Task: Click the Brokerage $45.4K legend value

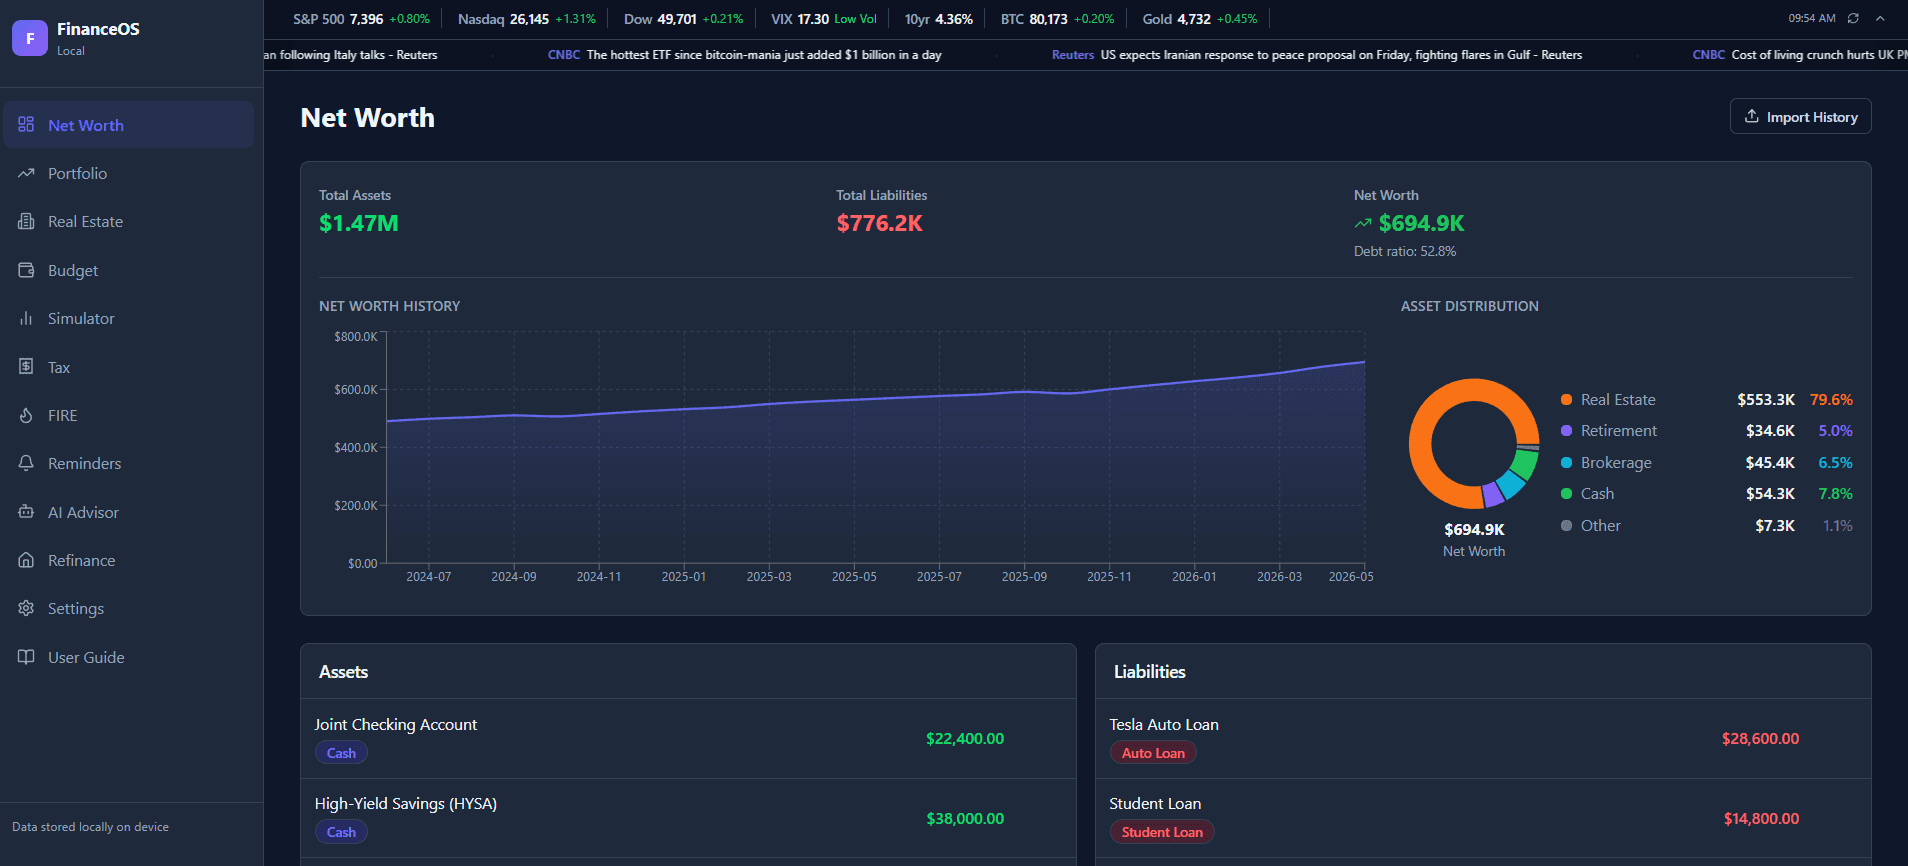Action: 1770,462
